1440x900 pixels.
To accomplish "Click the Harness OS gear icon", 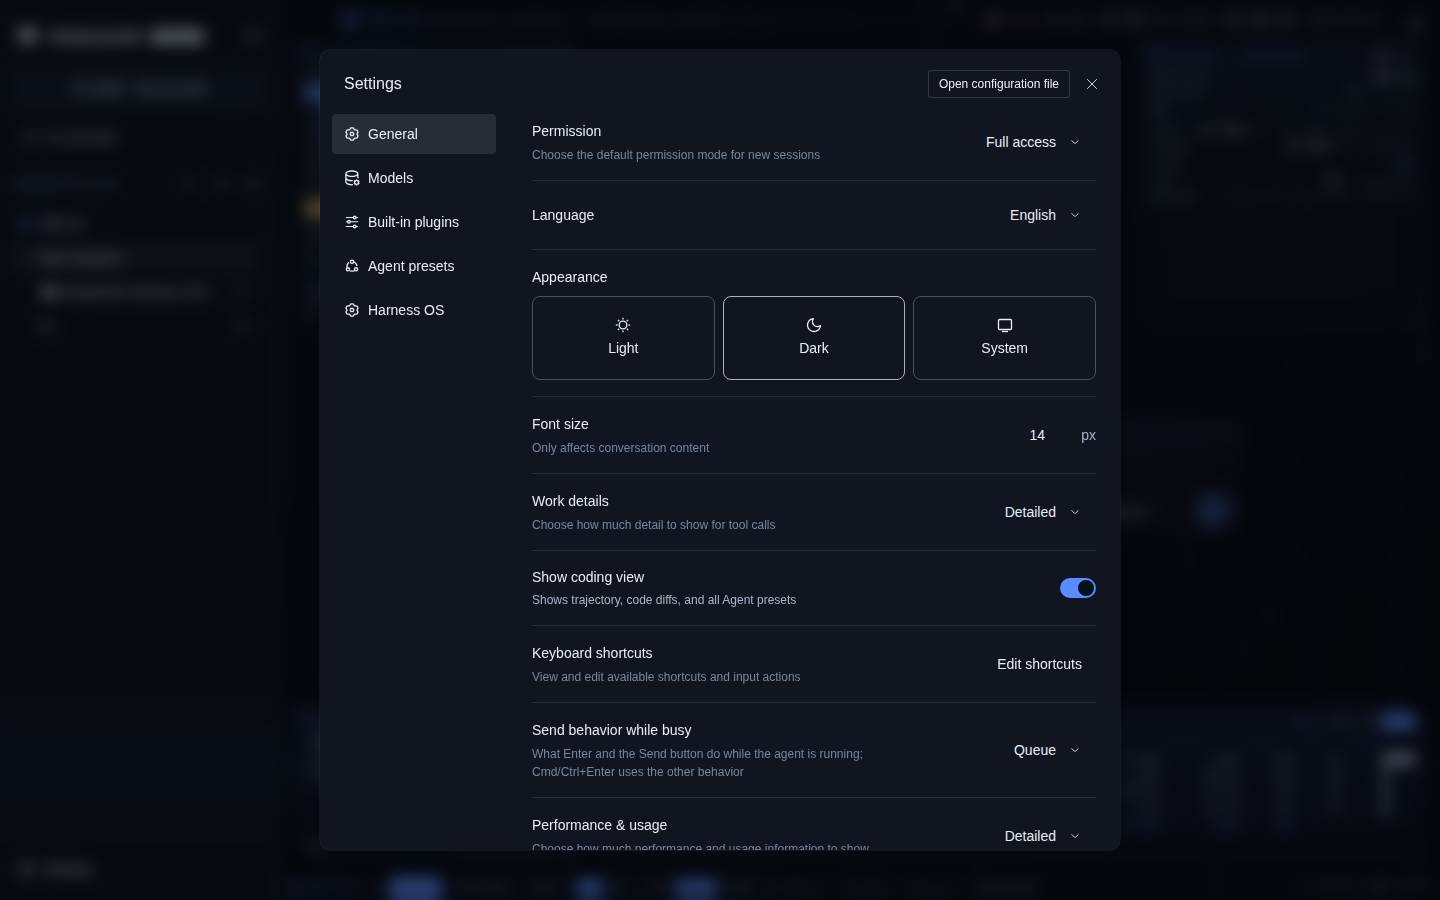I will click(352, 310).
